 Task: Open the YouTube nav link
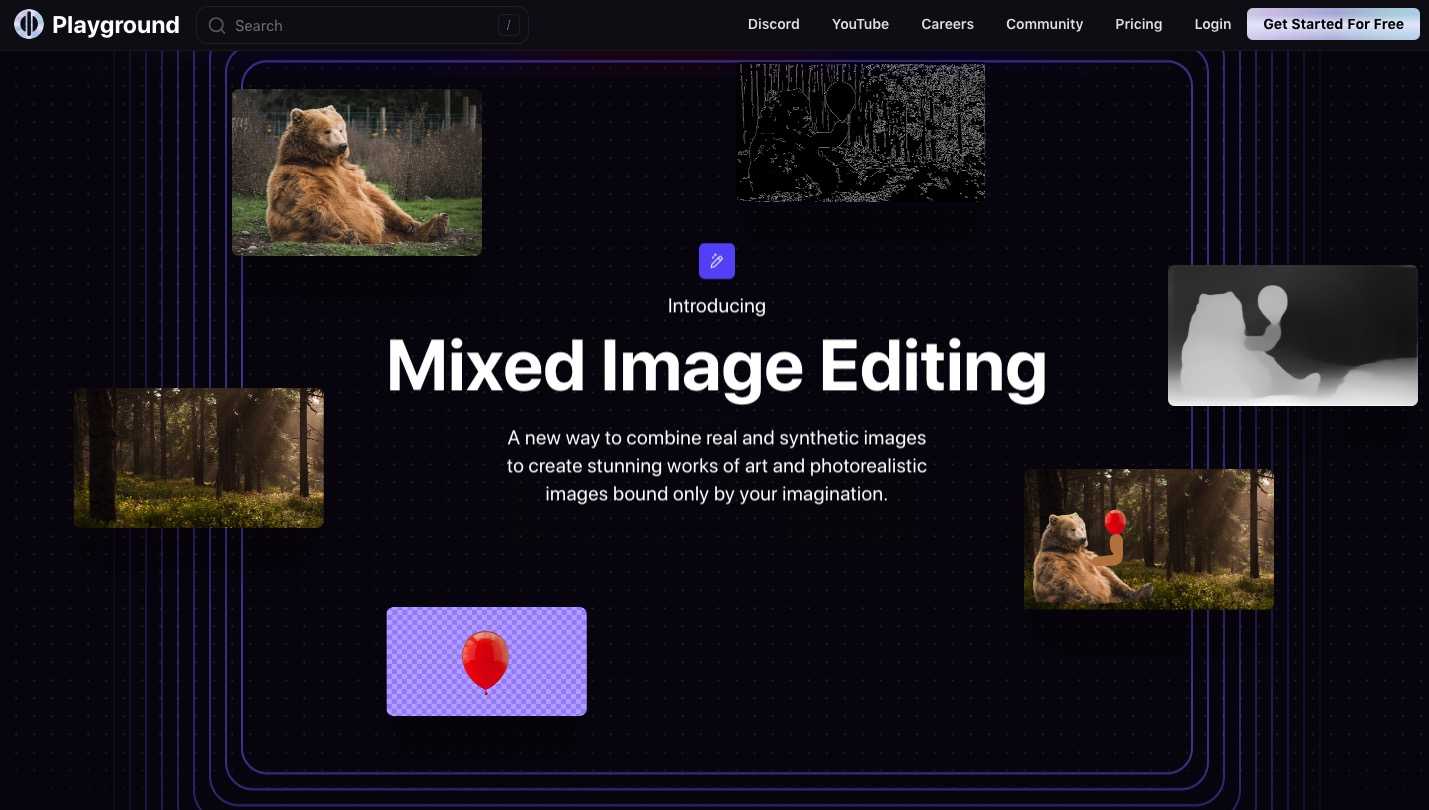pos(860,24)
